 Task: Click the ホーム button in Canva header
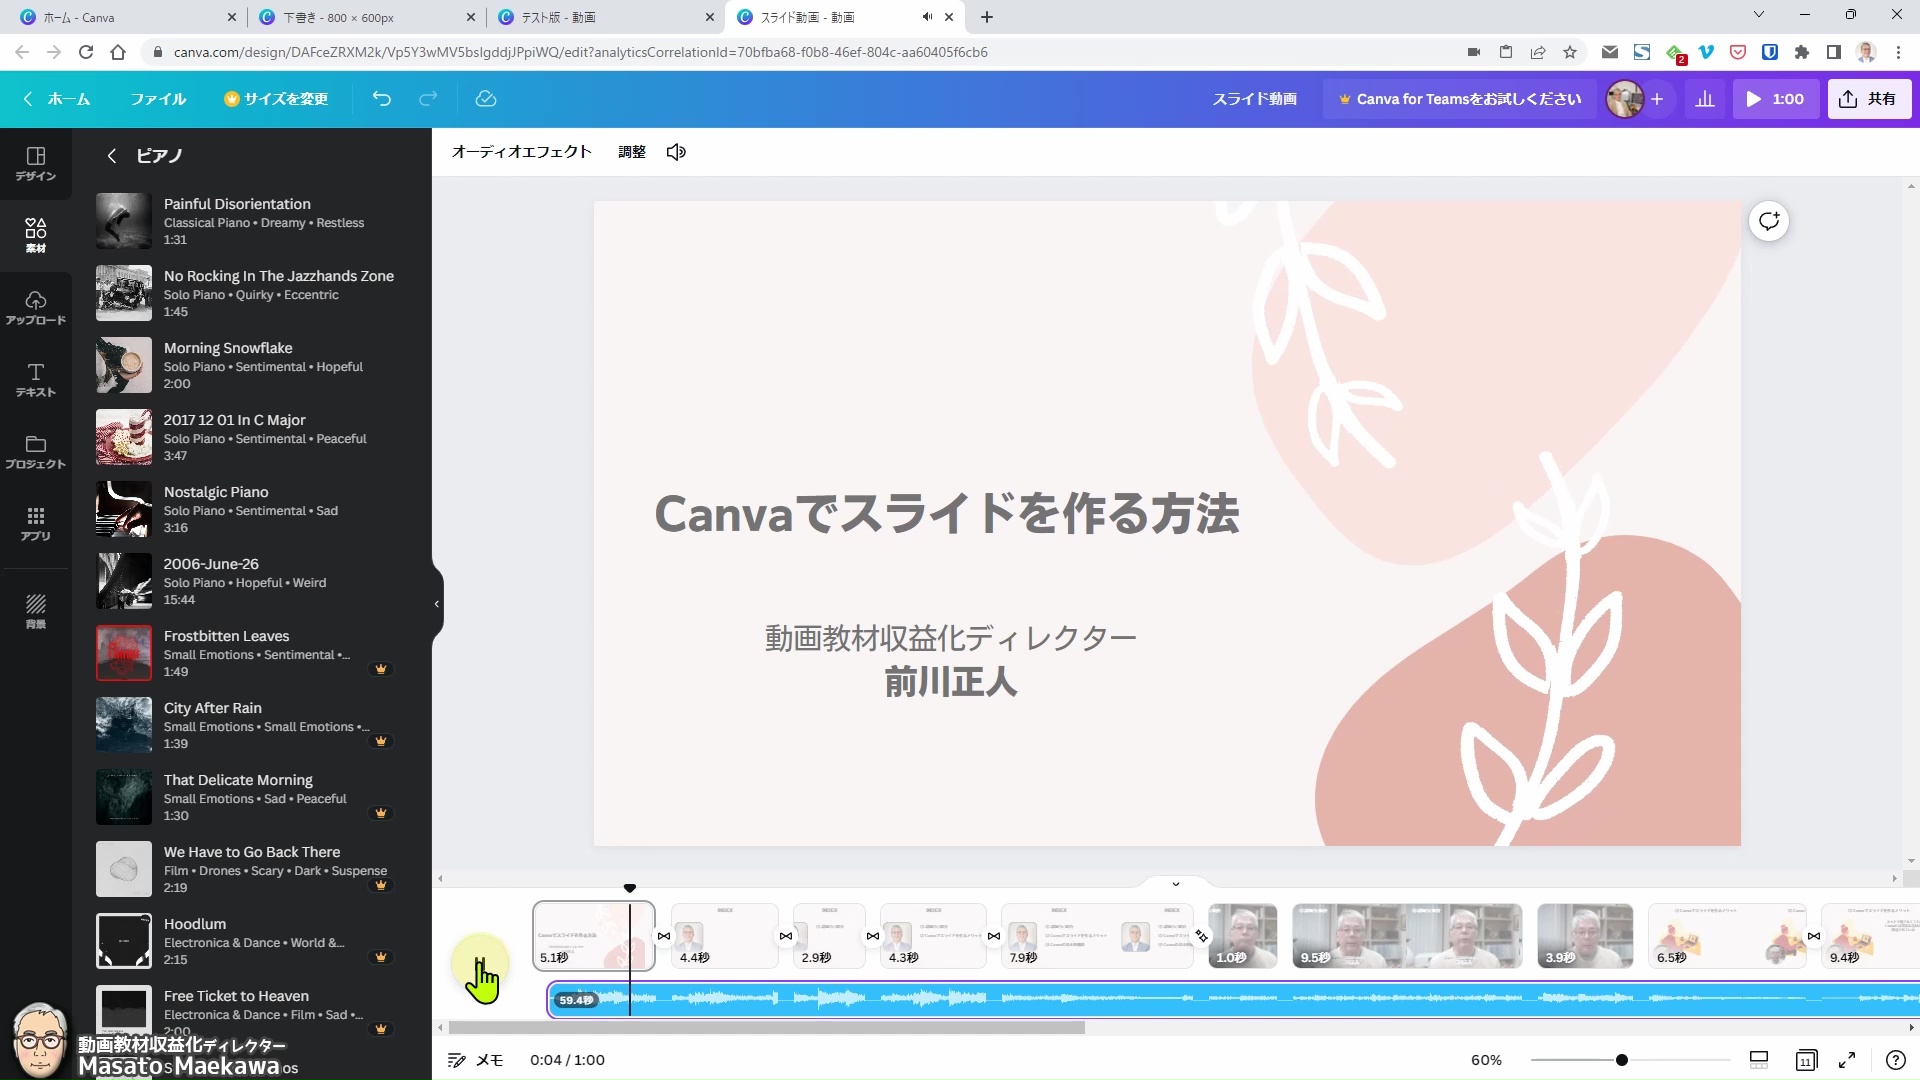click(x=57, y=99)
